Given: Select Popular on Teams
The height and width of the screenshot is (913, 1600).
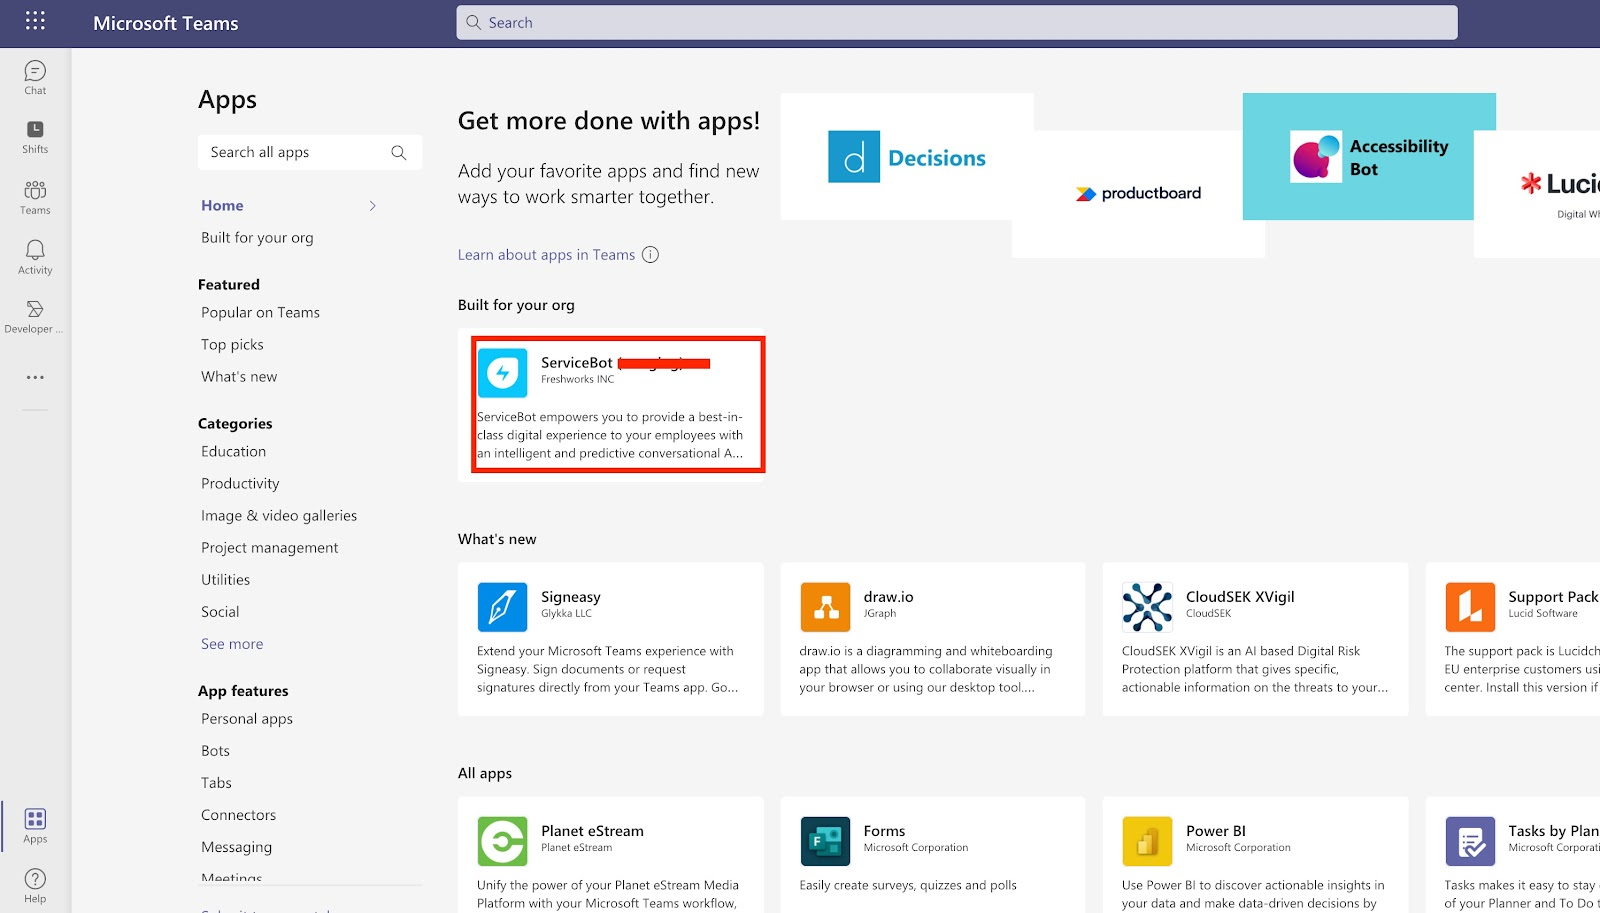Looking at the screenshot, I should (260, 313).
